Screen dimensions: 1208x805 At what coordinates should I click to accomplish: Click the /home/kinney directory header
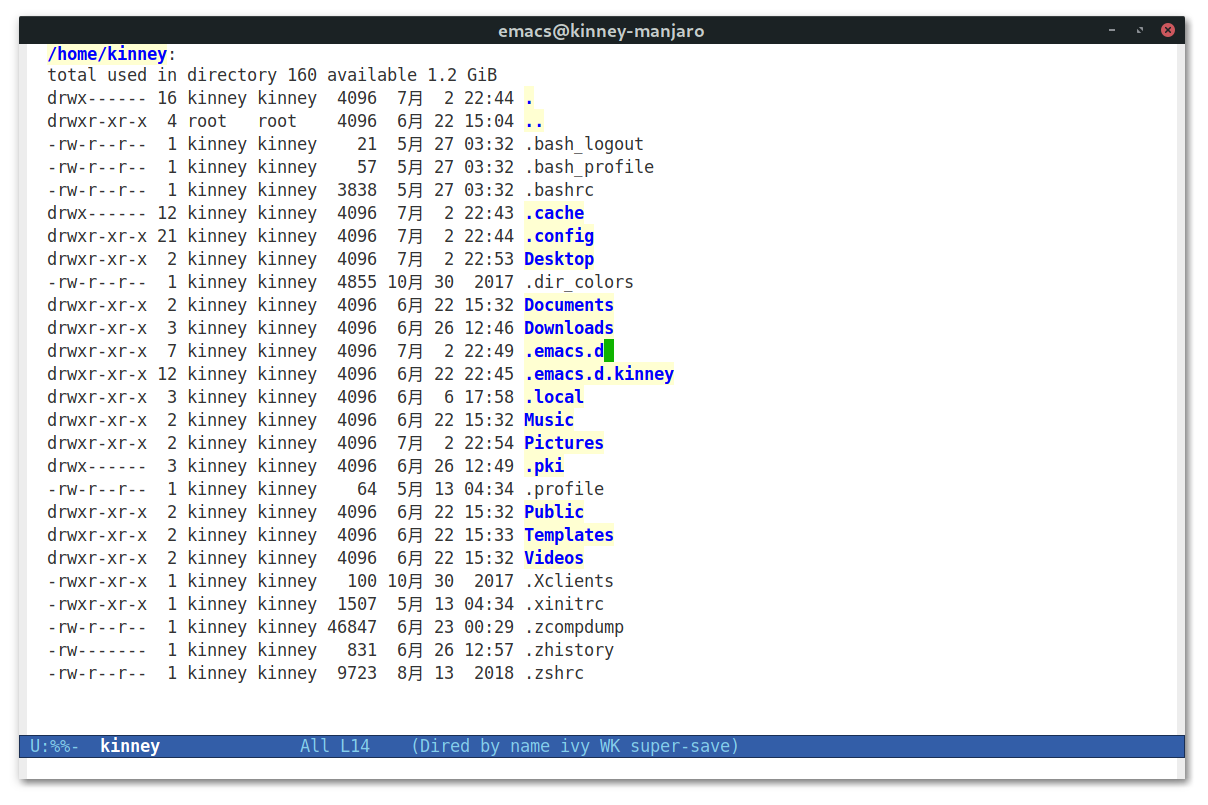[x=107, y=53]
